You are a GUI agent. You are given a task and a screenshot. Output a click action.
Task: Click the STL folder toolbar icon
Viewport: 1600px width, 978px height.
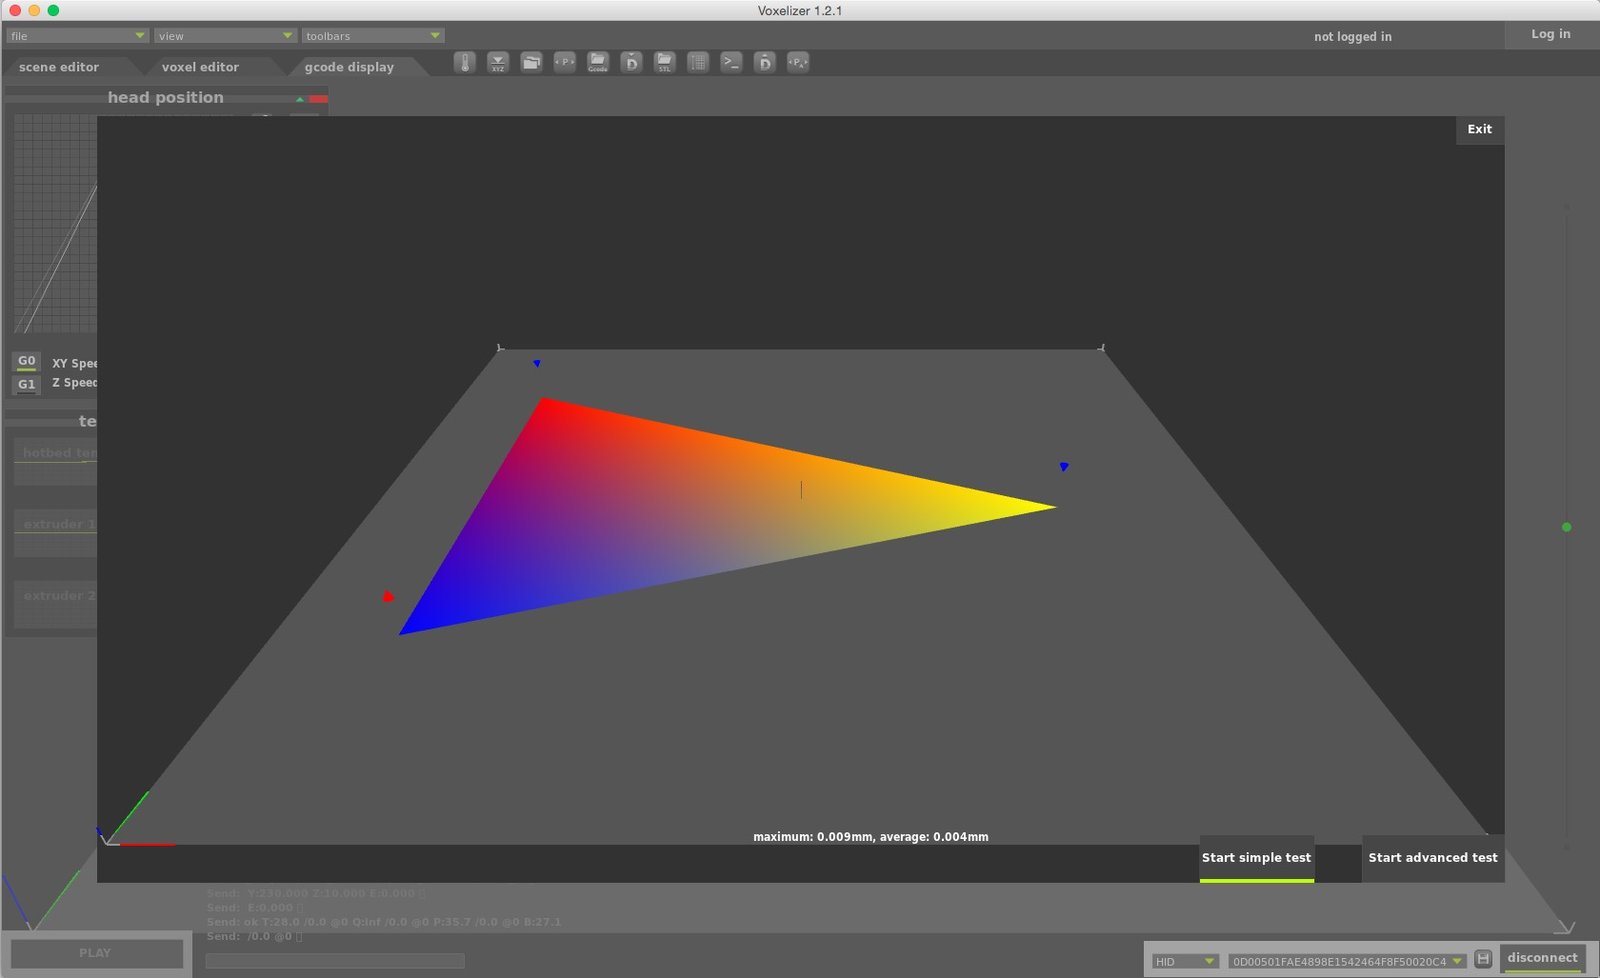pos(665,62)
